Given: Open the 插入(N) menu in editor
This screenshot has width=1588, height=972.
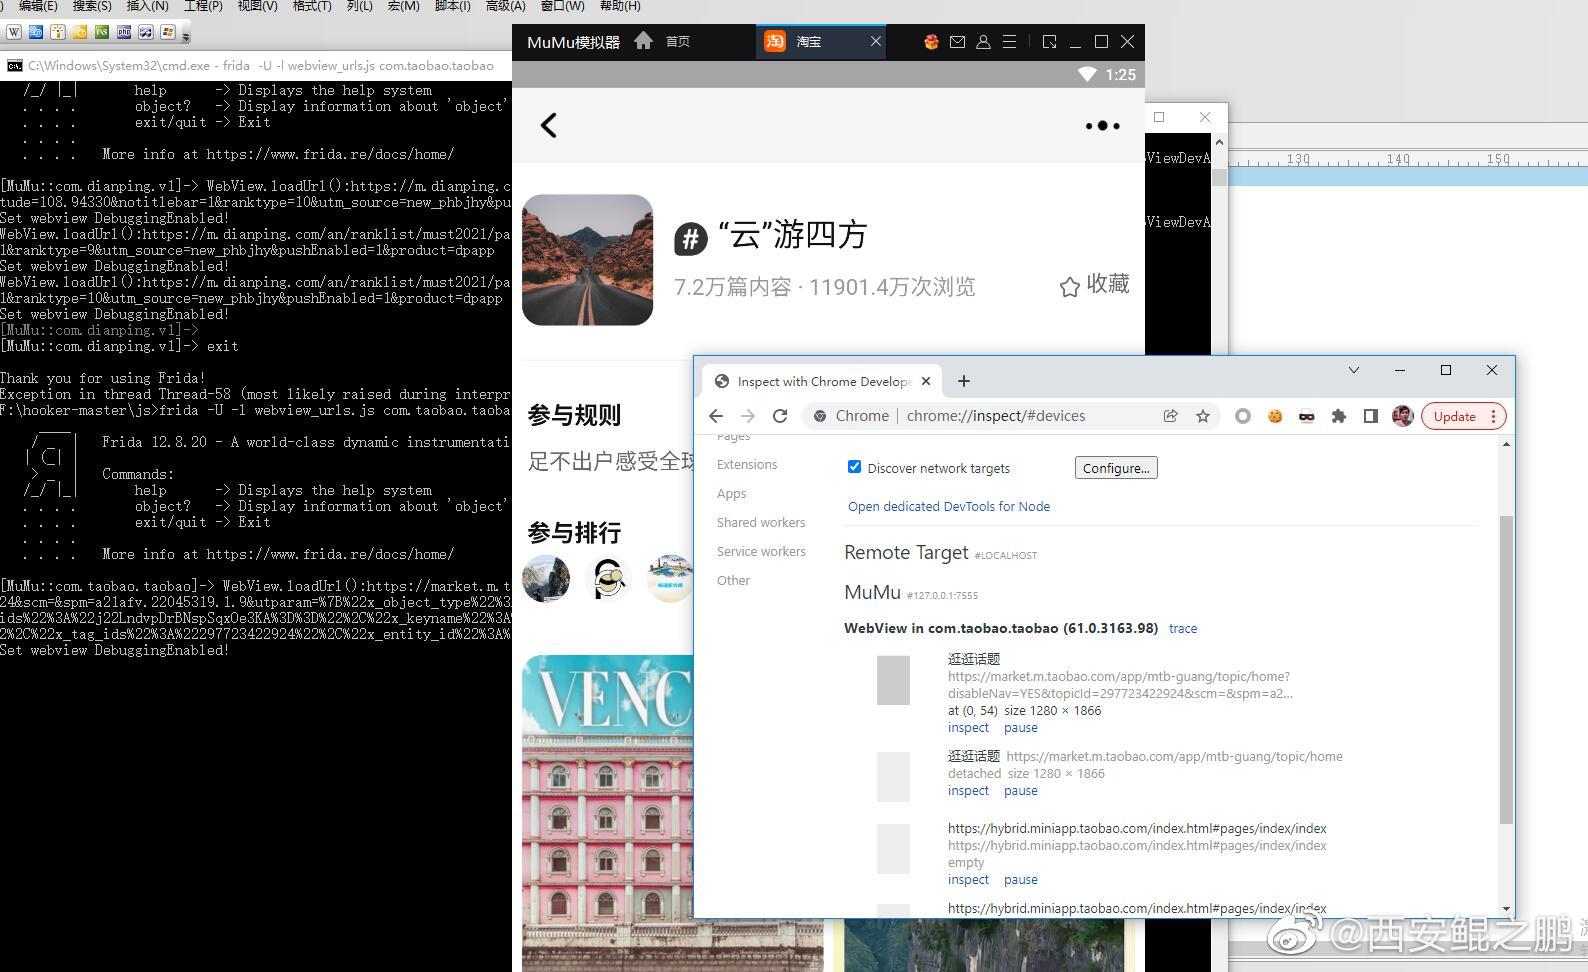Looking at the screenshot, I should point(147,6).
